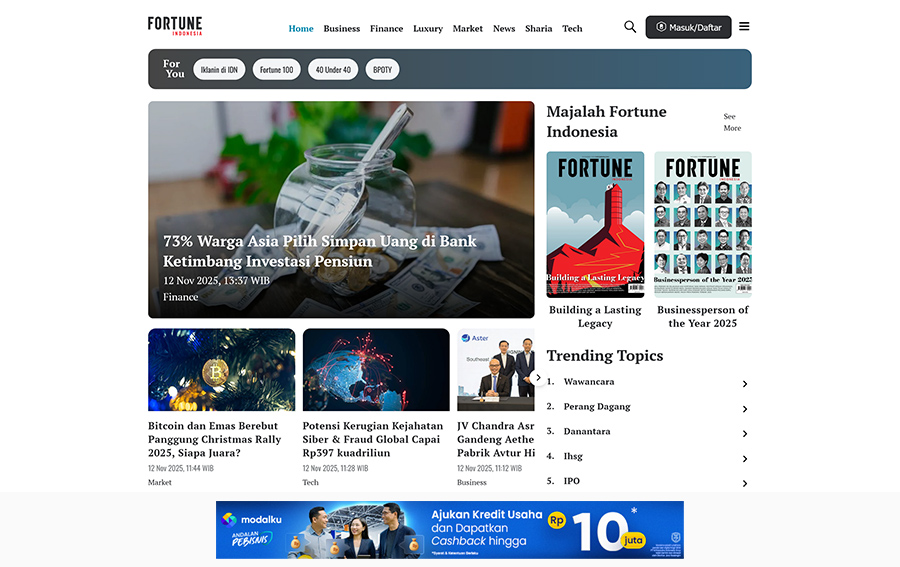Viewport: 900px width, 567px height.
Task: Select the 40 Under 40 pill
Action: pyautogui.click(x=333, y=70)
